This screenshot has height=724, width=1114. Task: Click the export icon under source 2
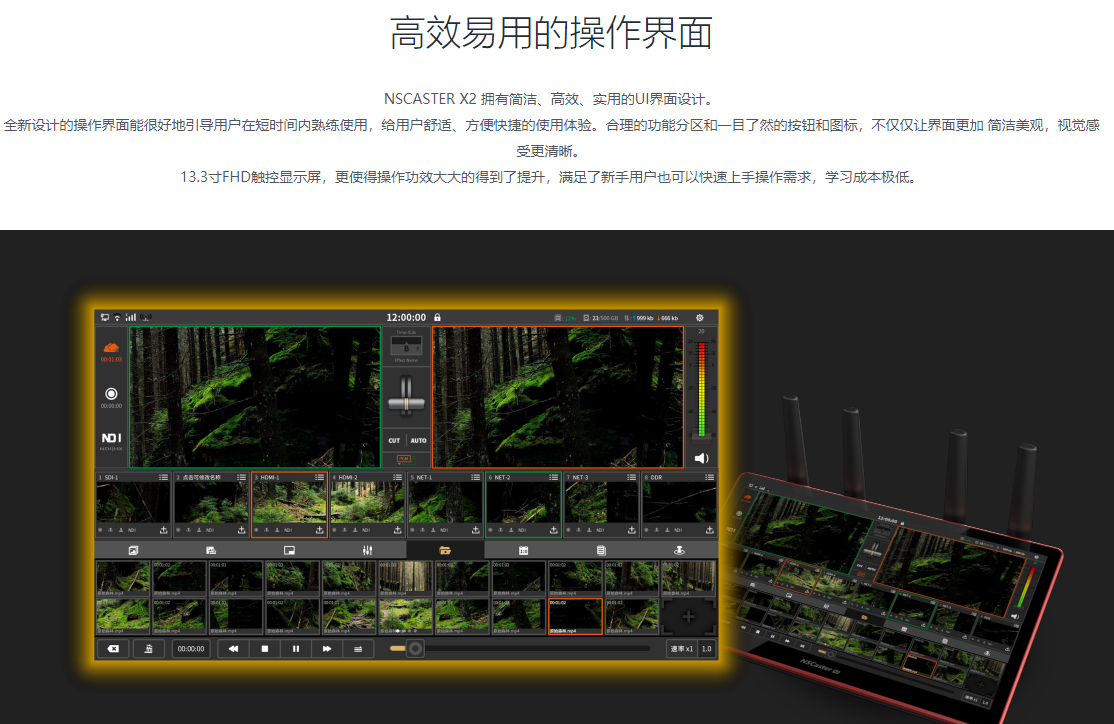pos(242,530)
